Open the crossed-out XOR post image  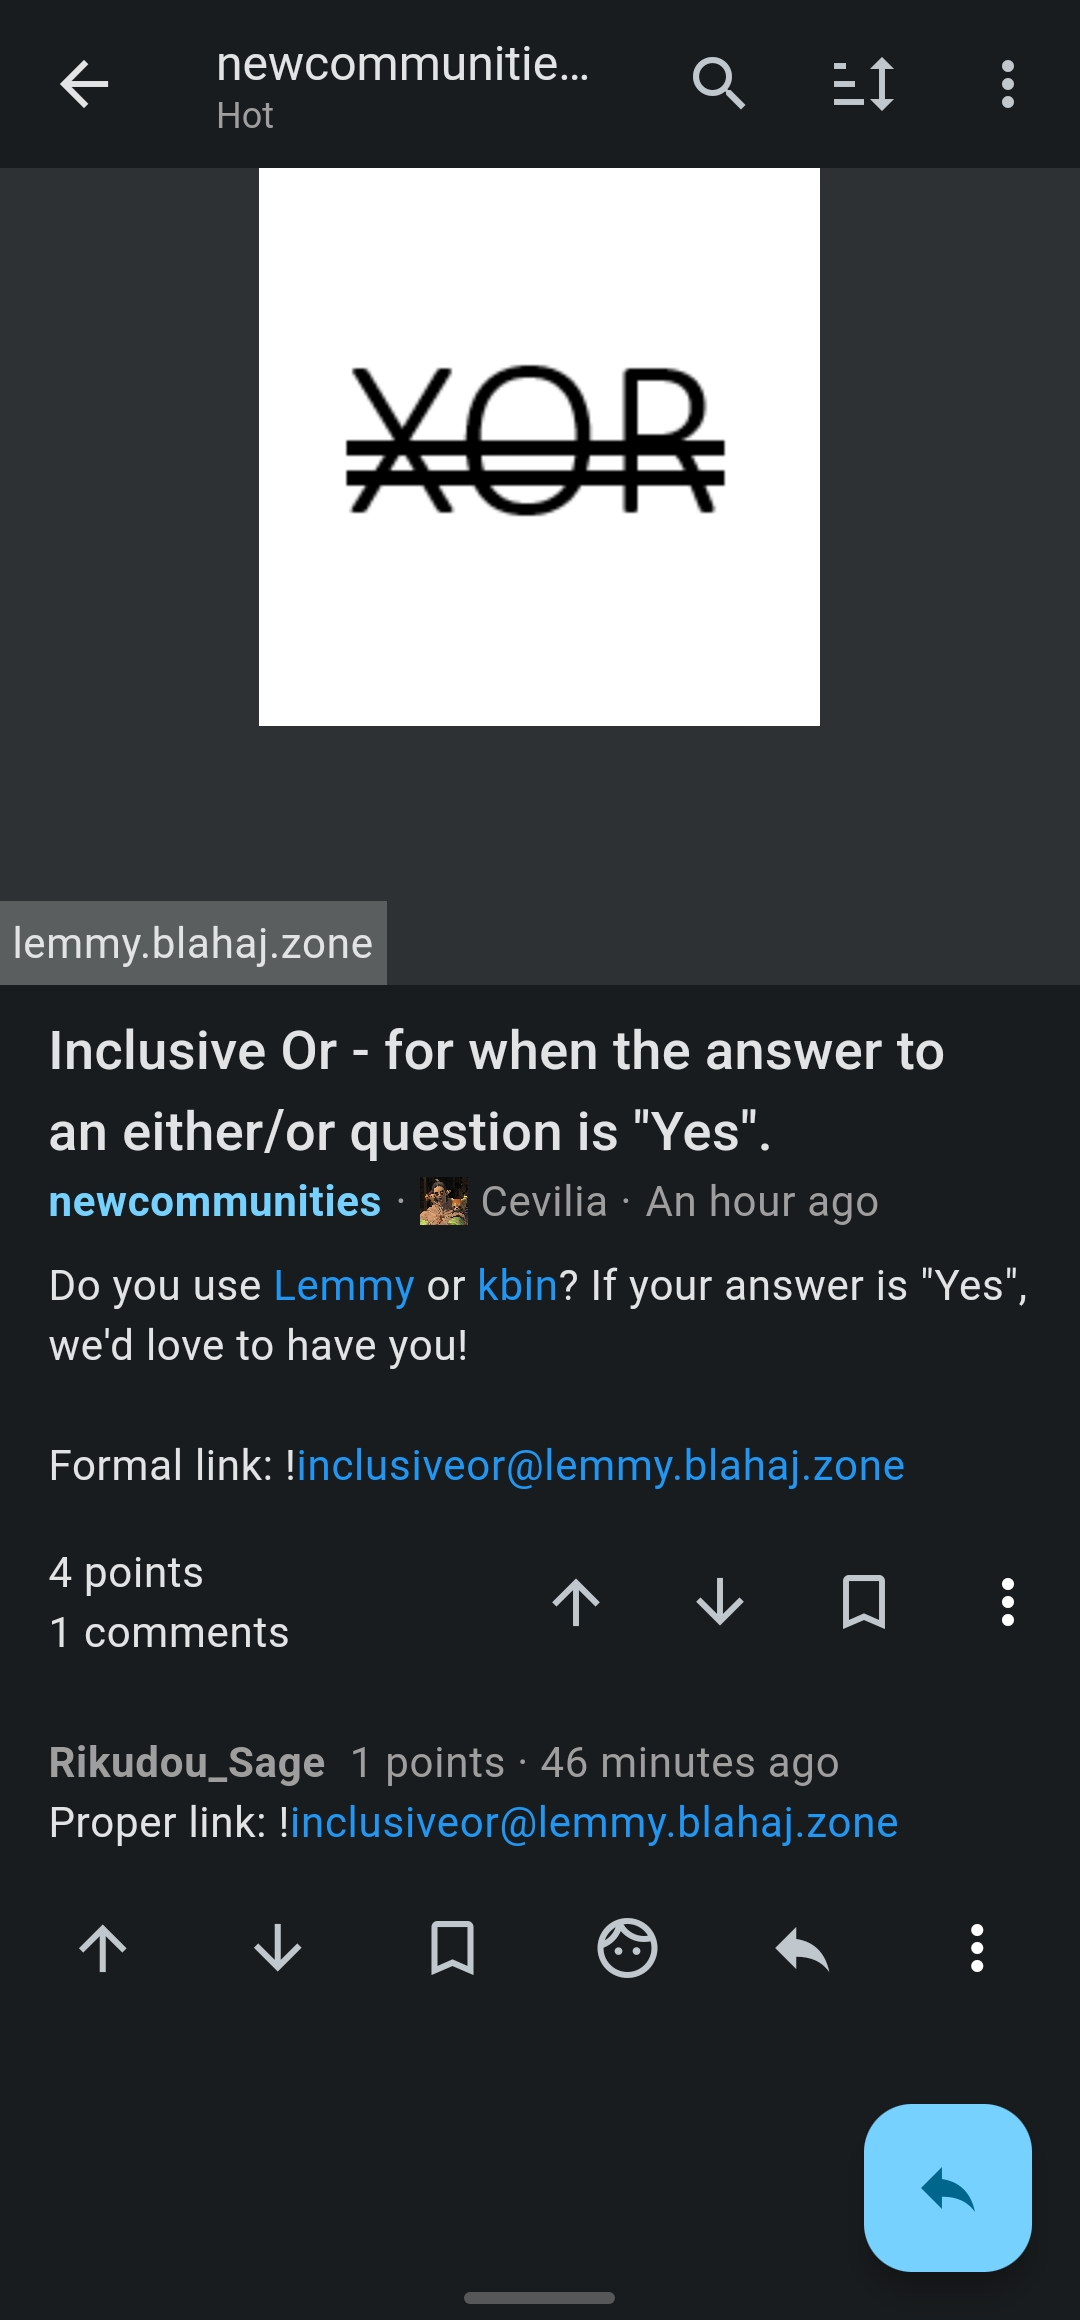(x=539, y=447)
